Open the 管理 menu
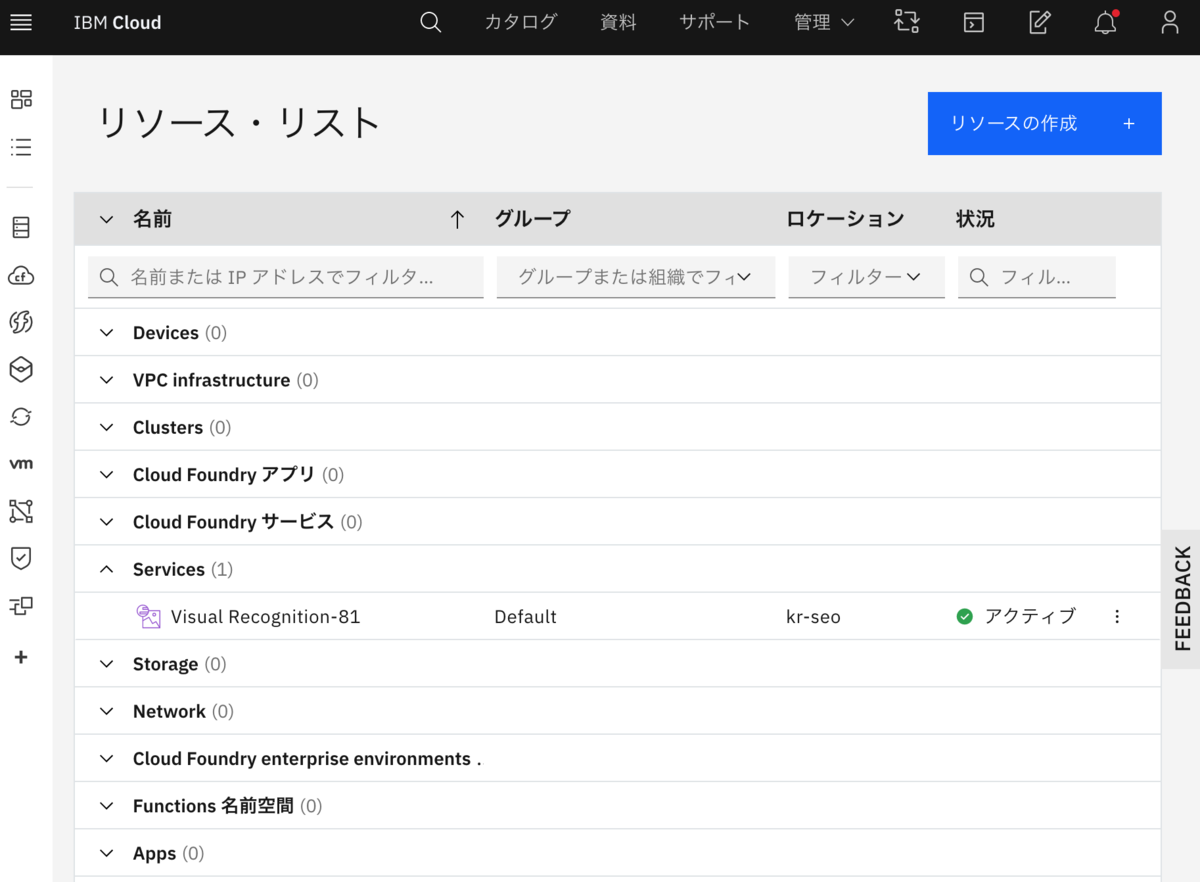This screenshot has width=1200, height=882. (x=824, y=22)
